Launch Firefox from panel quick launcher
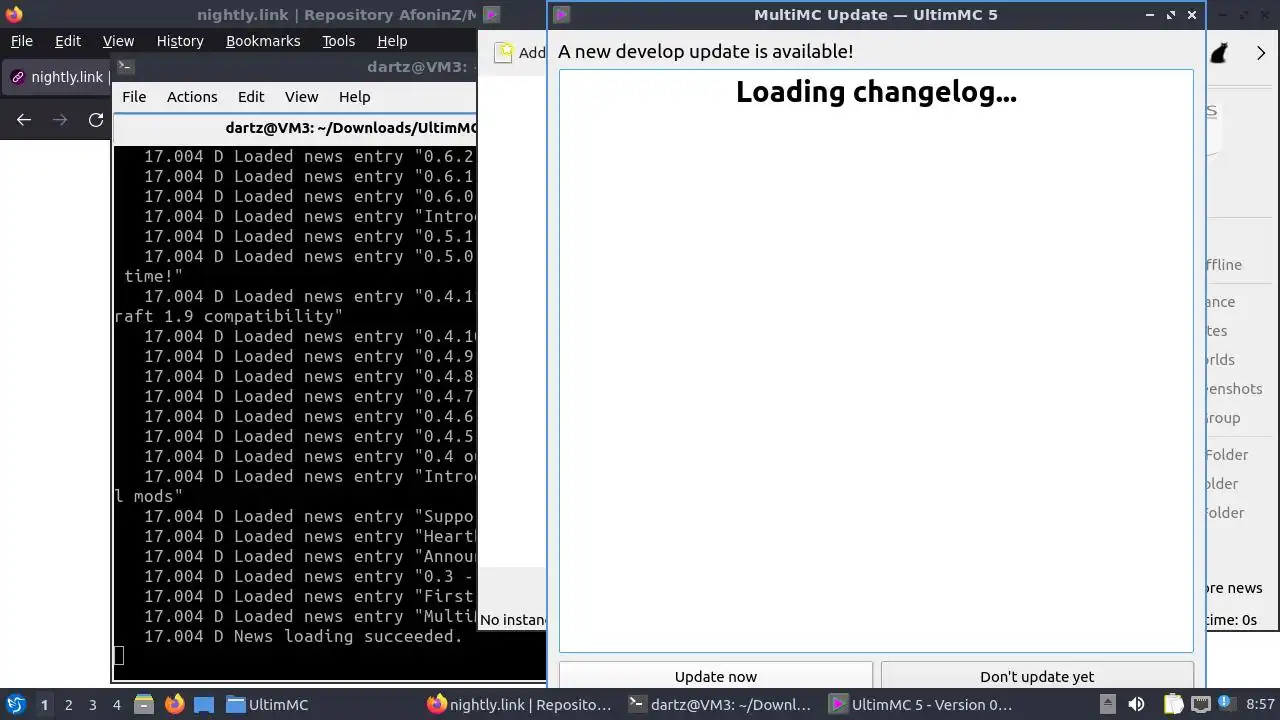1280x720 pixels. point(174,704)
